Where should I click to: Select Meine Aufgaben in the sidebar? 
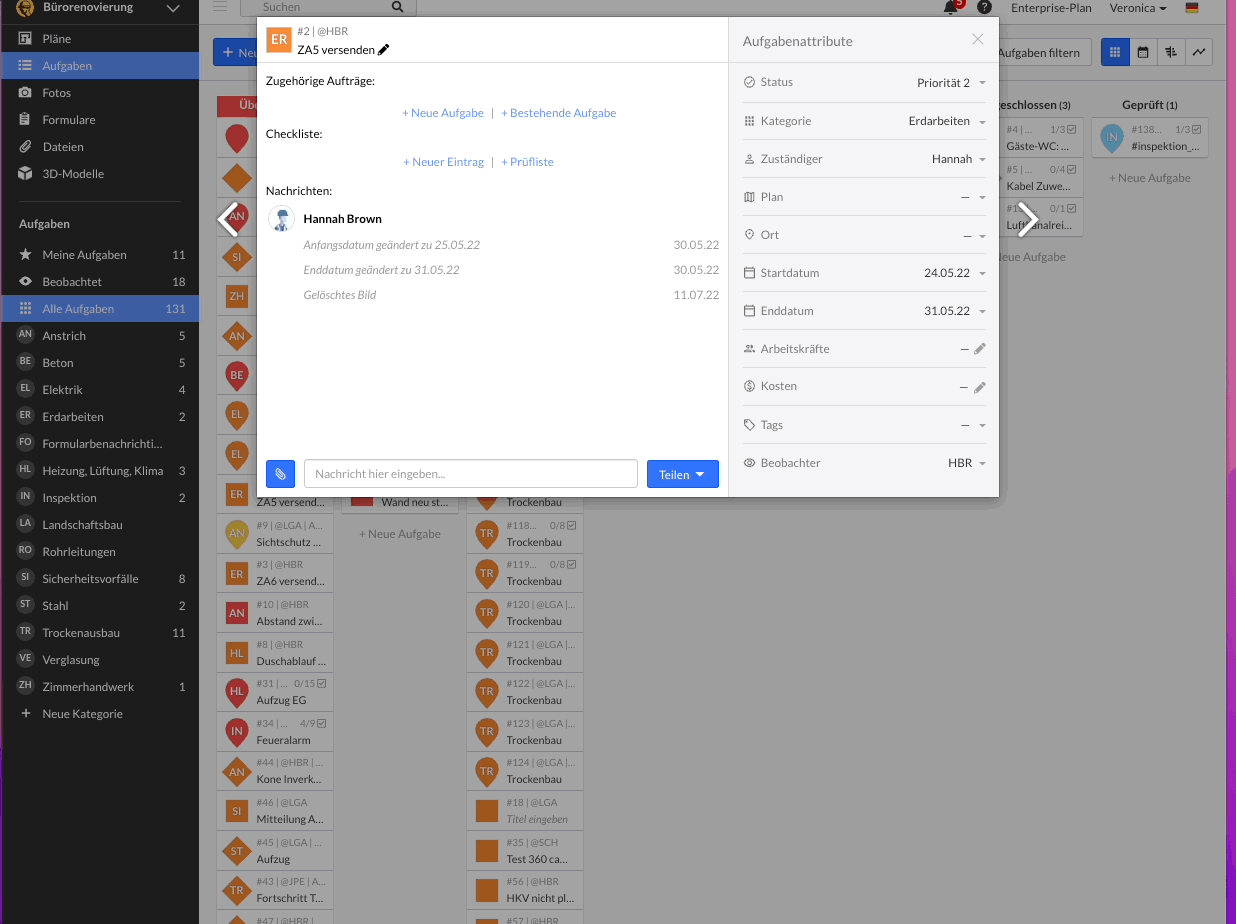pos(100,255)
